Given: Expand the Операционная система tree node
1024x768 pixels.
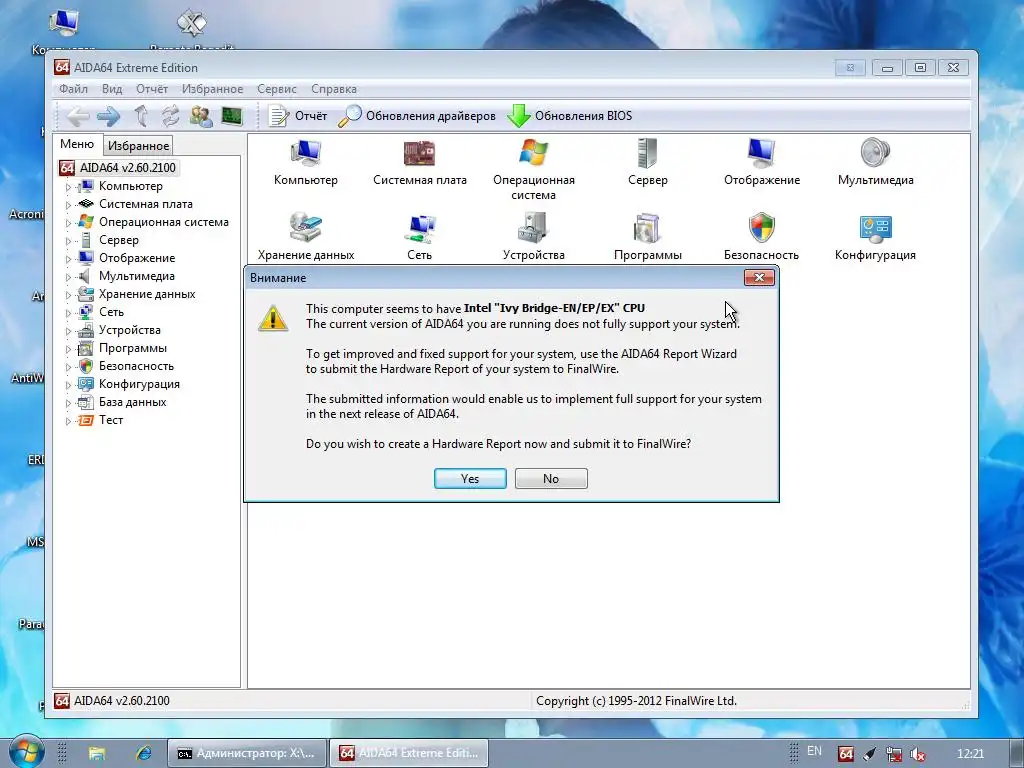Looking at the screenshot, I should [68, 223].
